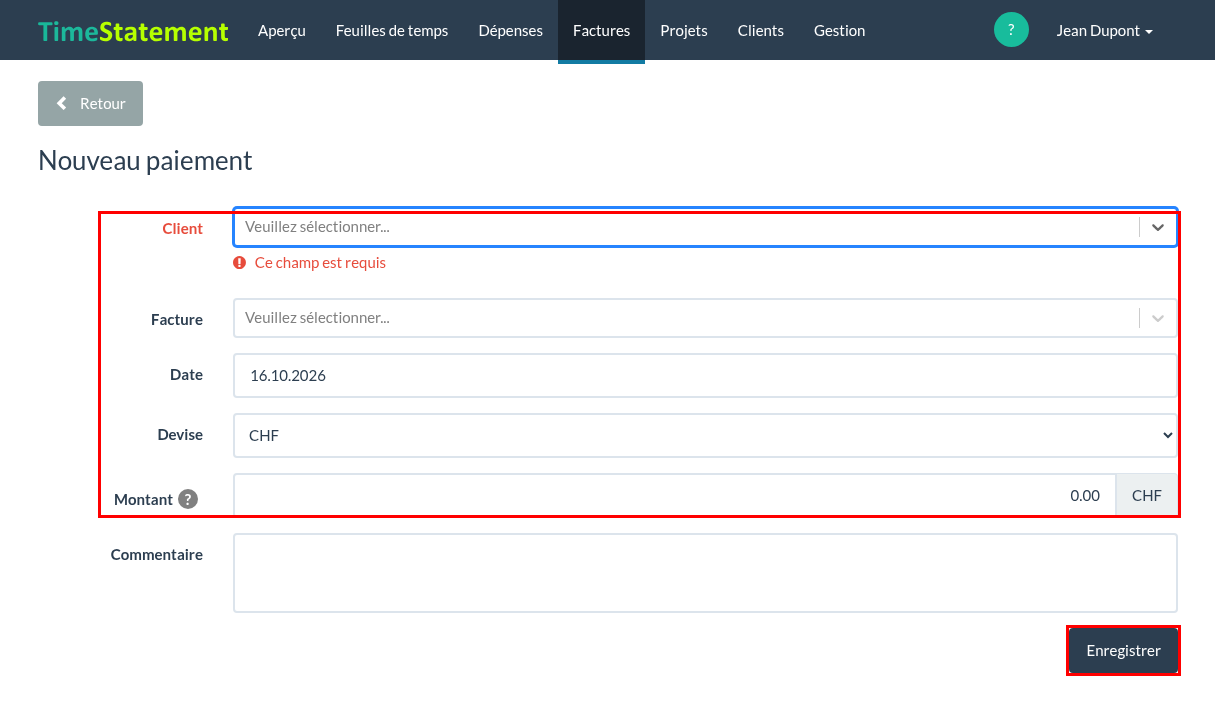Expand the Client dropdown arrow
This screenshot has width=1215, height=703.
click(1158, 227)
